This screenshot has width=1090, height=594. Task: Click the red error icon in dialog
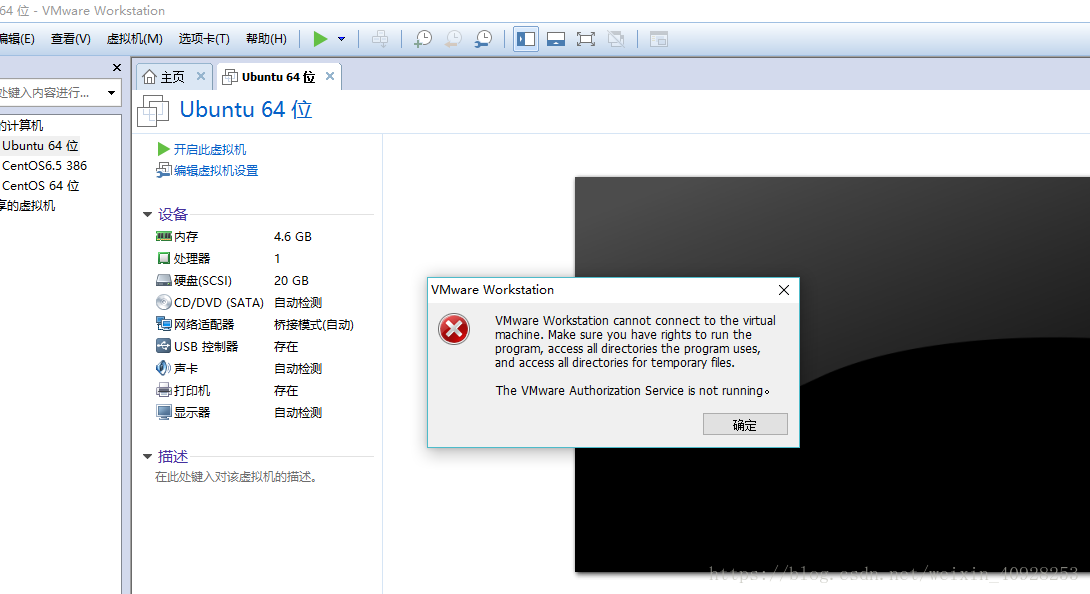[x=454, y=329]
